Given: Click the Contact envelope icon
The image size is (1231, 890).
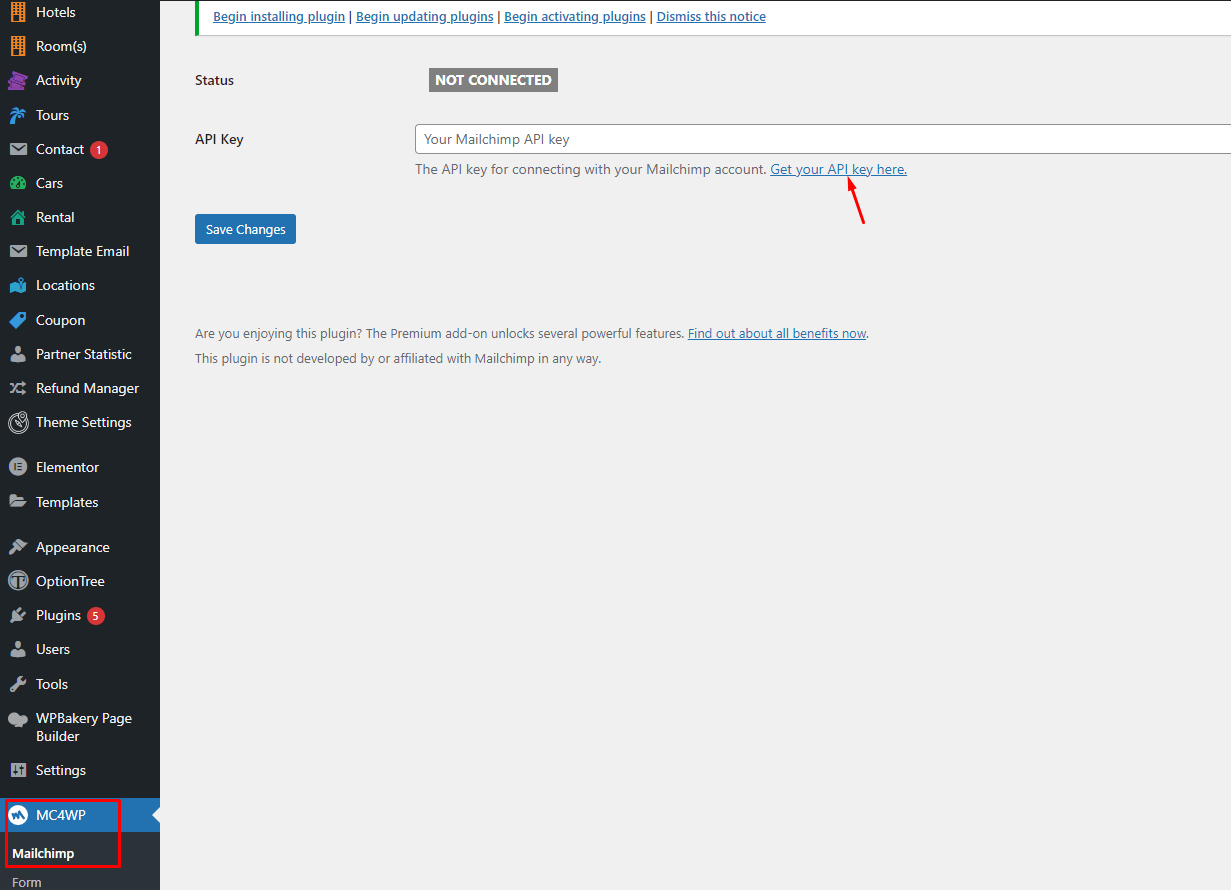Looking at the screenshot, I should click(18, 149).
